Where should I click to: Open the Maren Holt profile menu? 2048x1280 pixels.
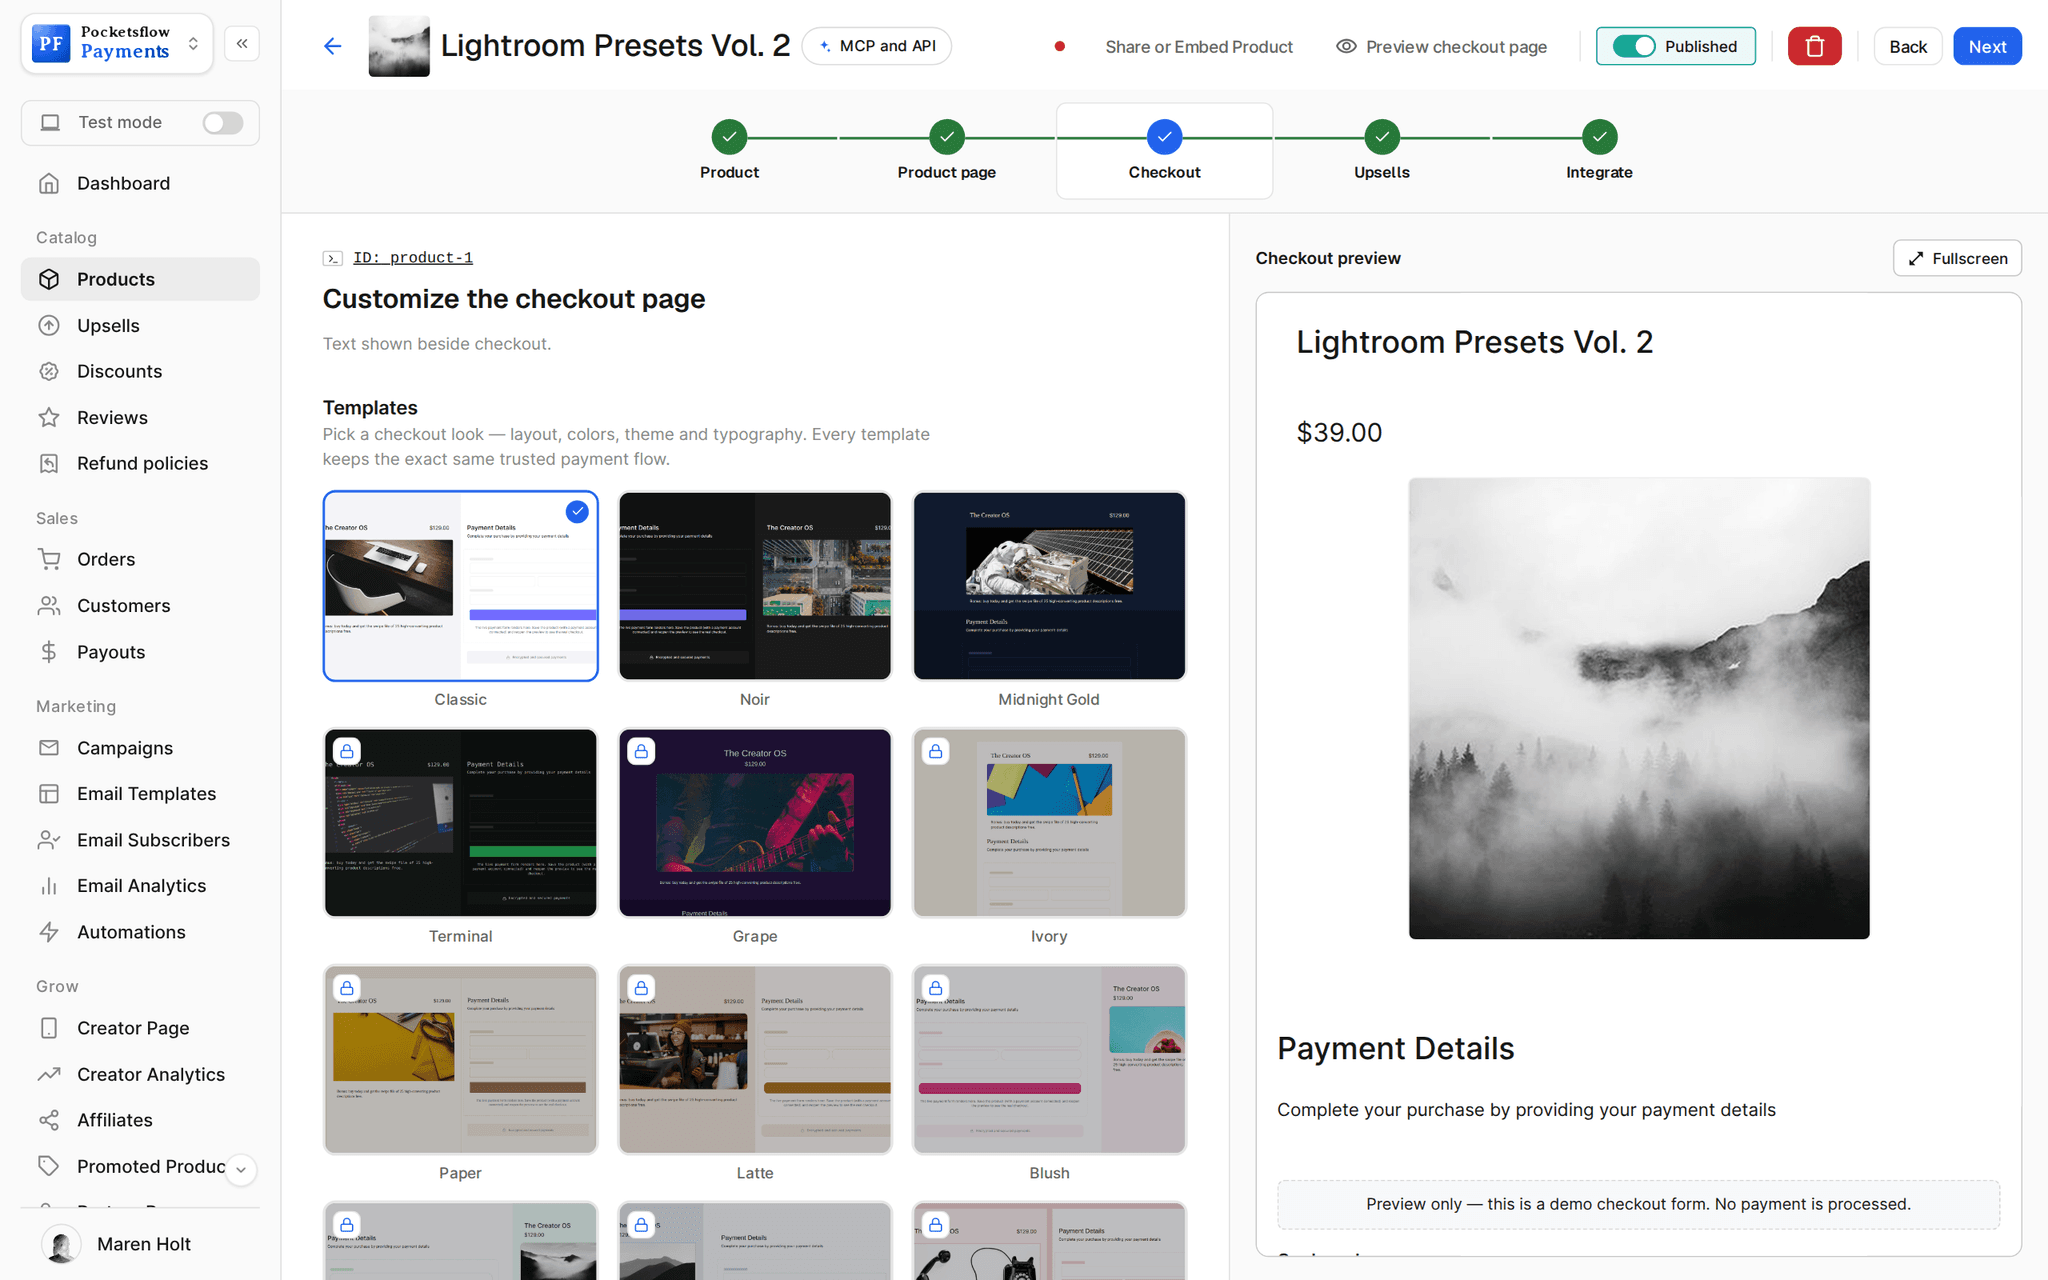point(140,1244)
